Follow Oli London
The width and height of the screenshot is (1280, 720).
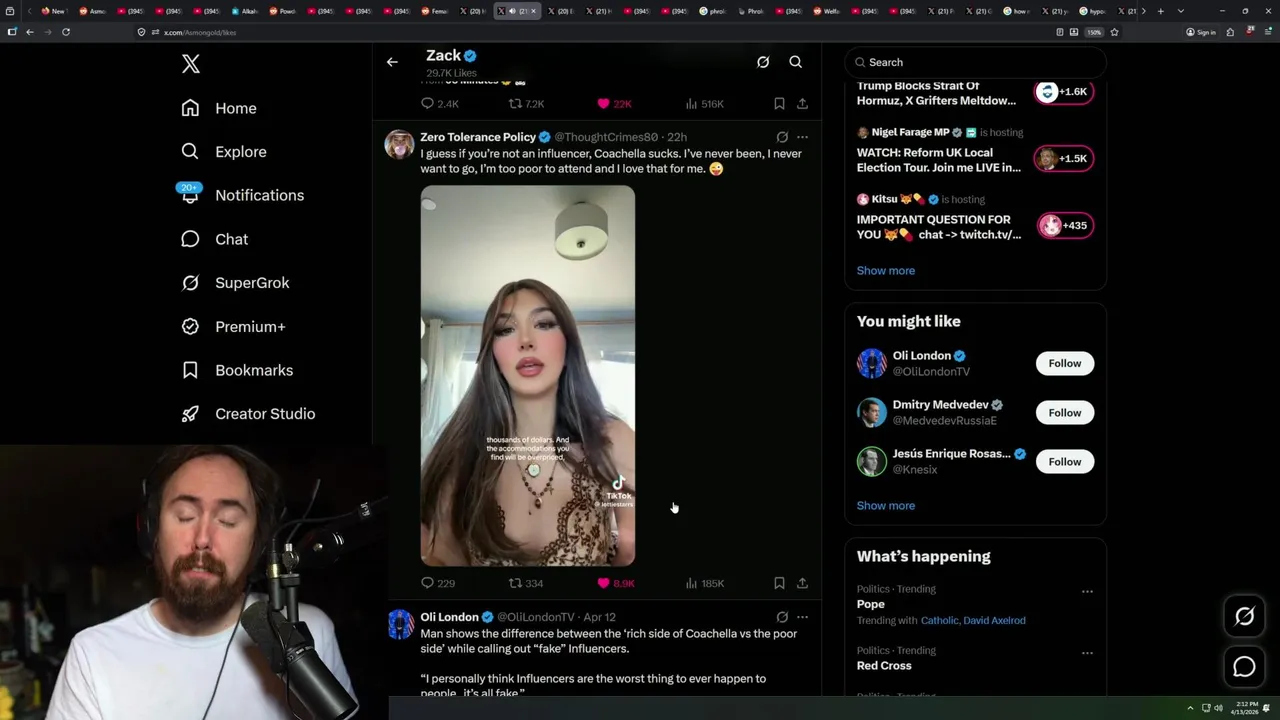(x=1064, y=363)
